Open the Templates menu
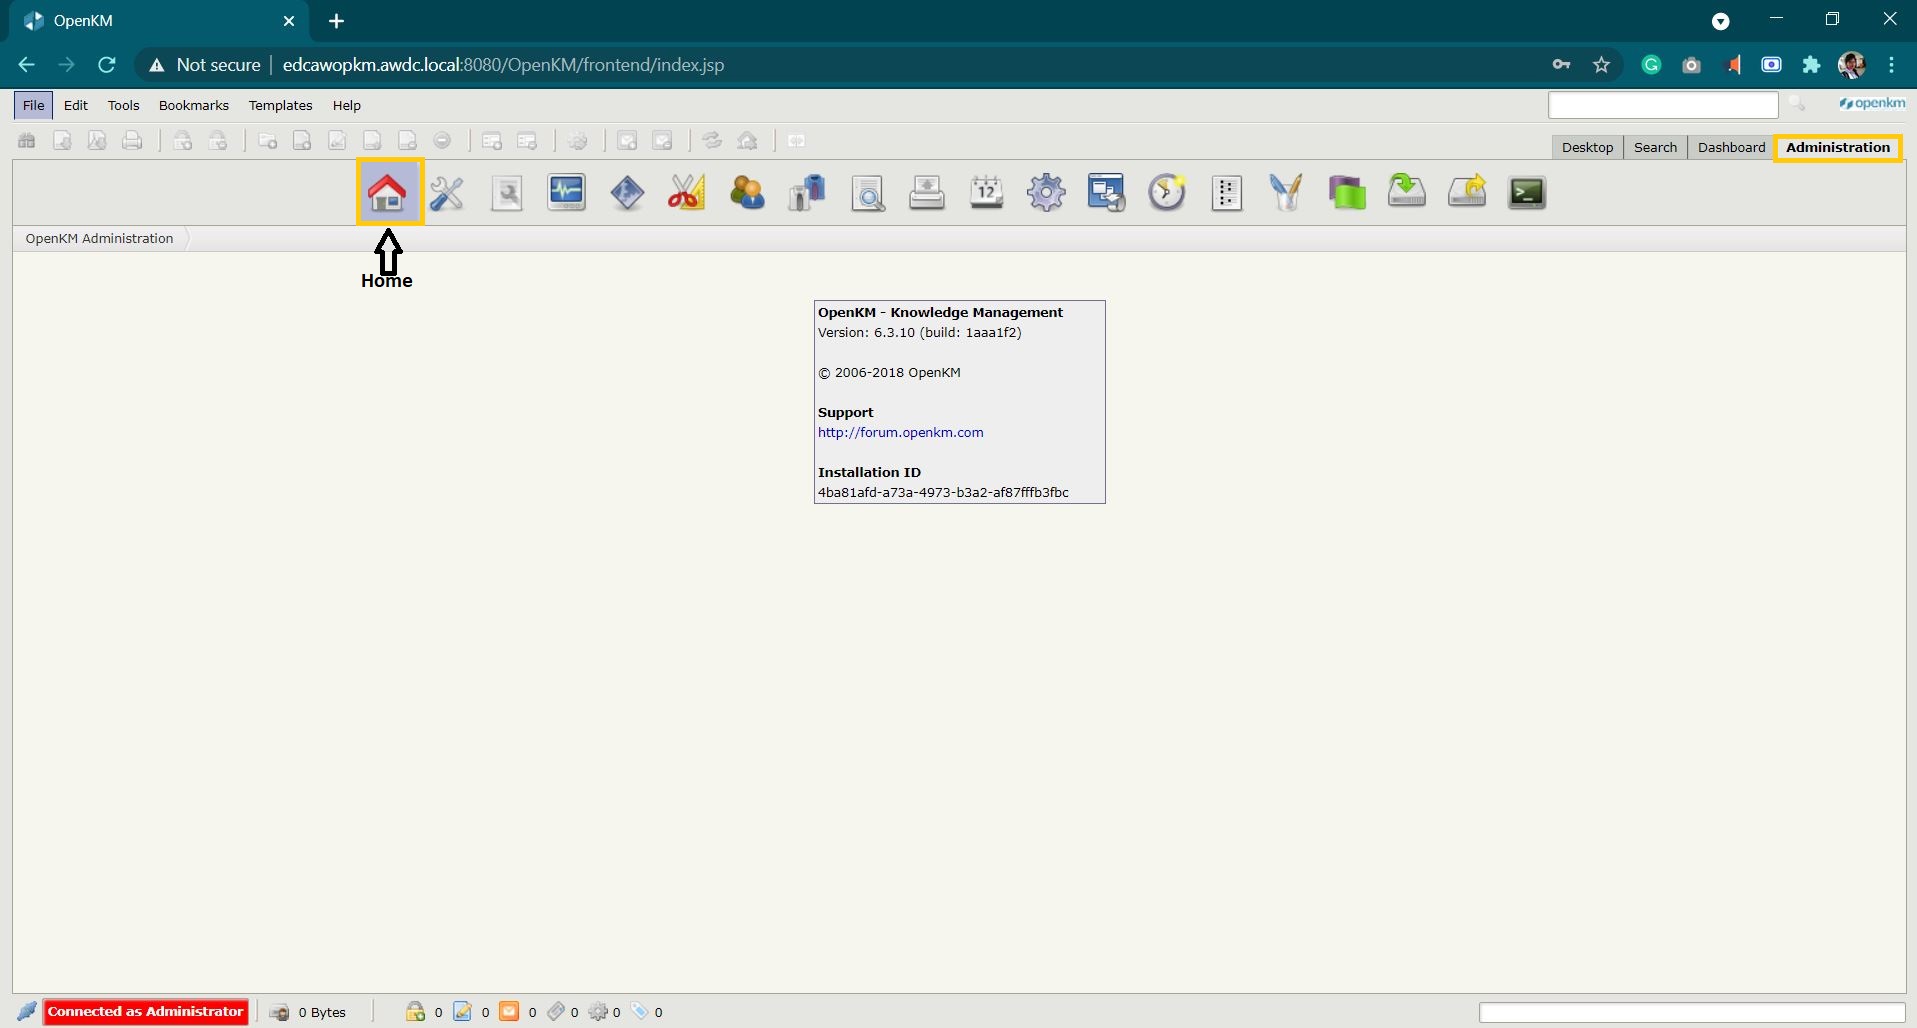1917x1028 pixels. (x=281, y=105)
